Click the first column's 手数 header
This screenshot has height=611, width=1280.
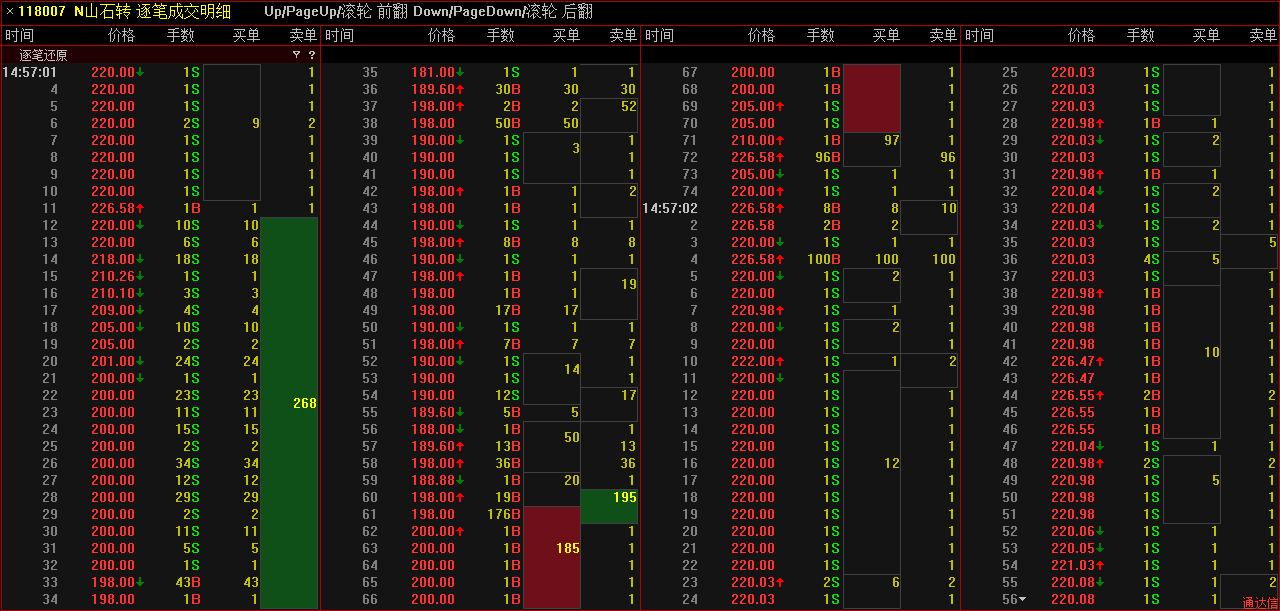(181, 35)
